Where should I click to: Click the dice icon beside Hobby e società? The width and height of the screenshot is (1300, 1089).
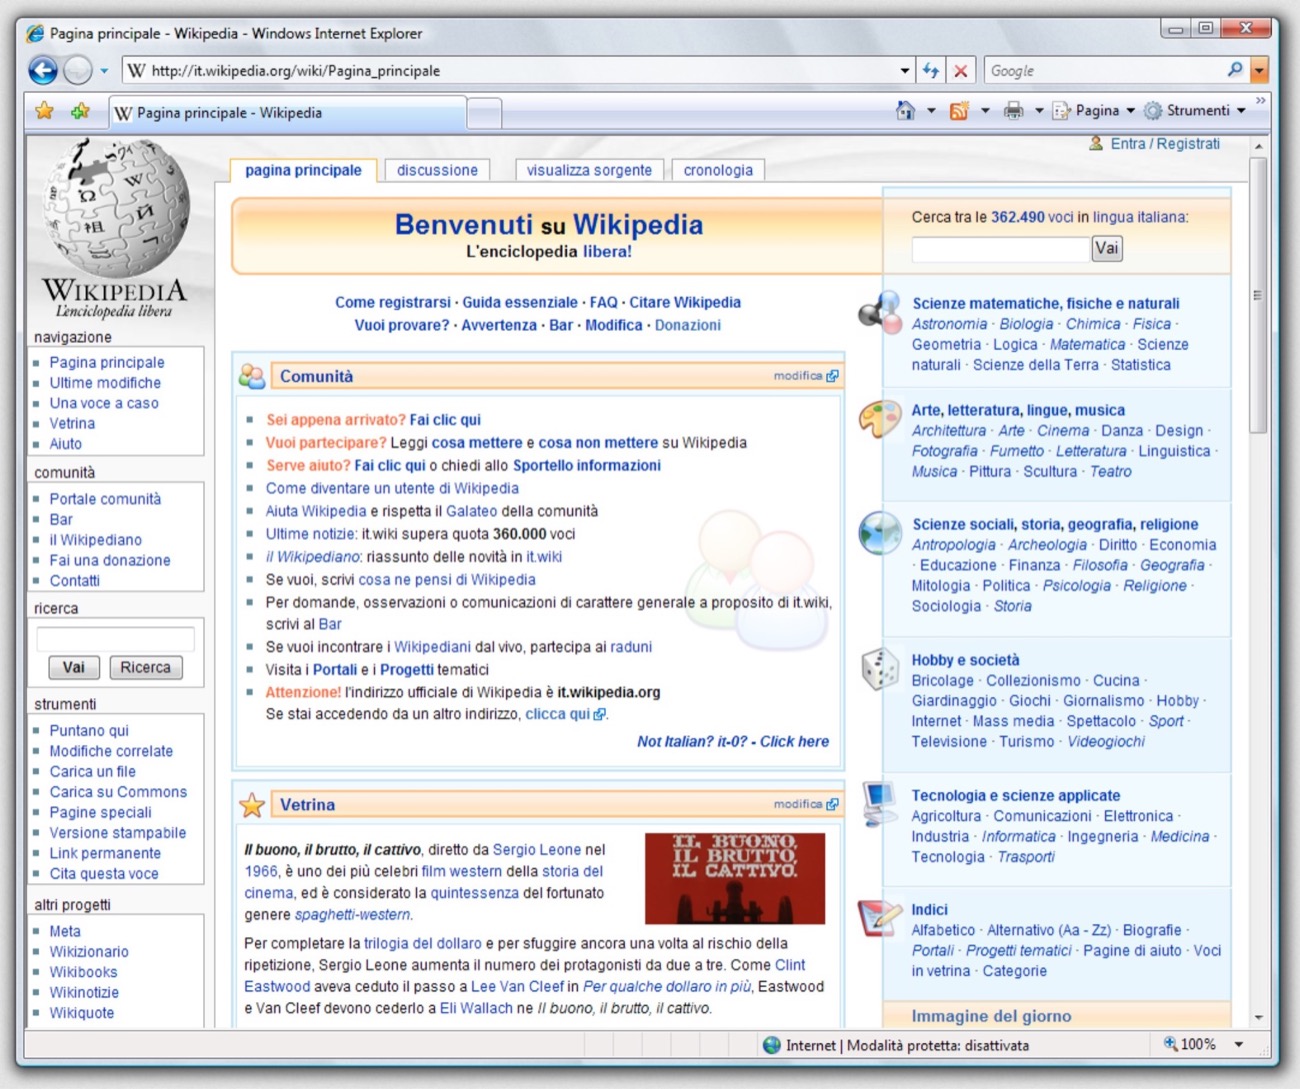(880, 669)
